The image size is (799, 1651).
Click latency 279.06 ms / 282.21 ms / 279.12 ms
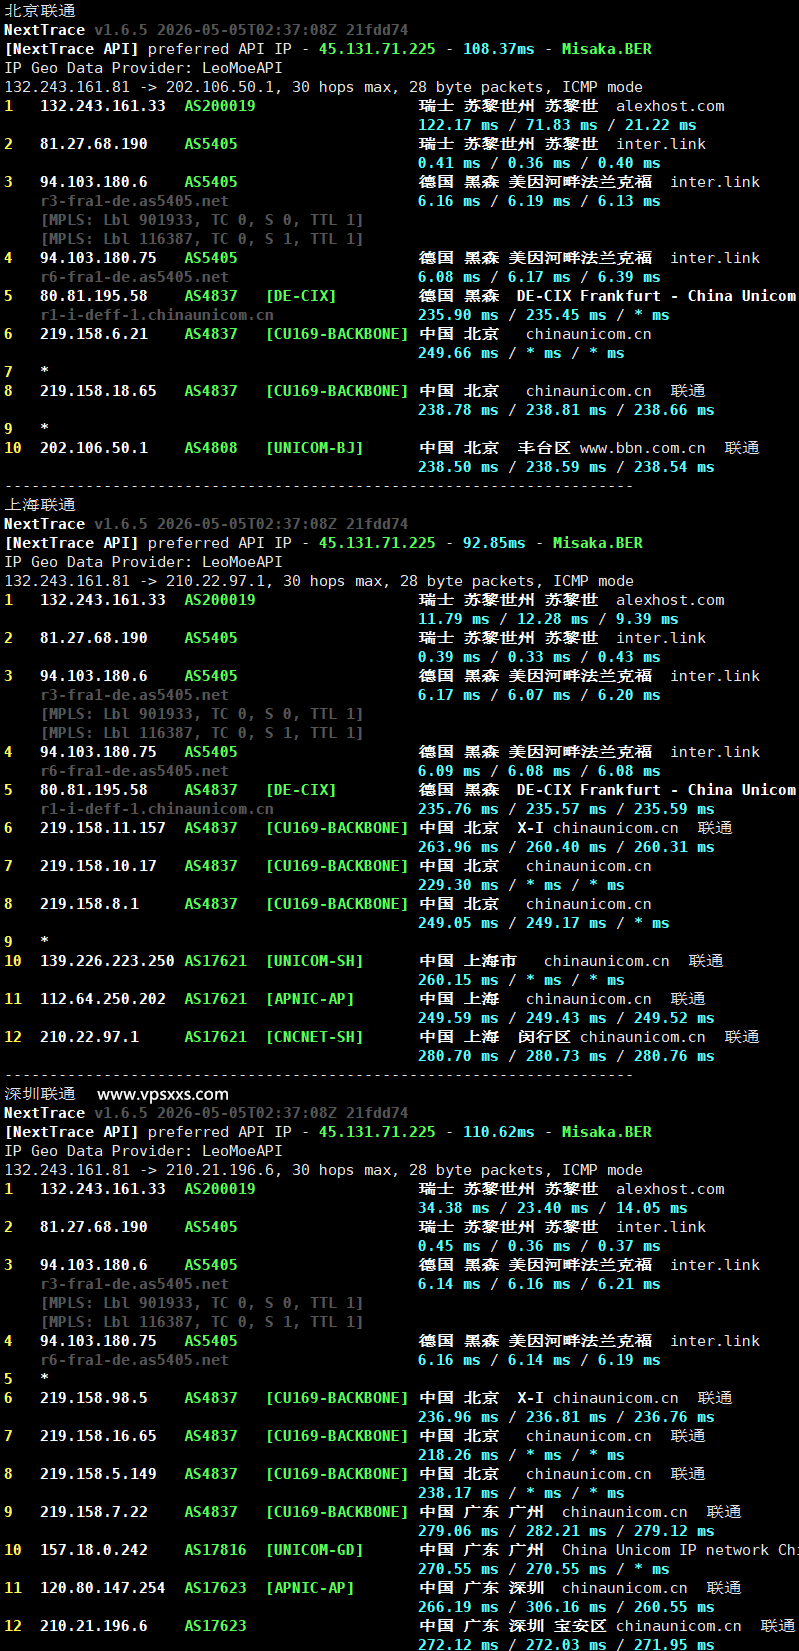(x=566, y=1531)
